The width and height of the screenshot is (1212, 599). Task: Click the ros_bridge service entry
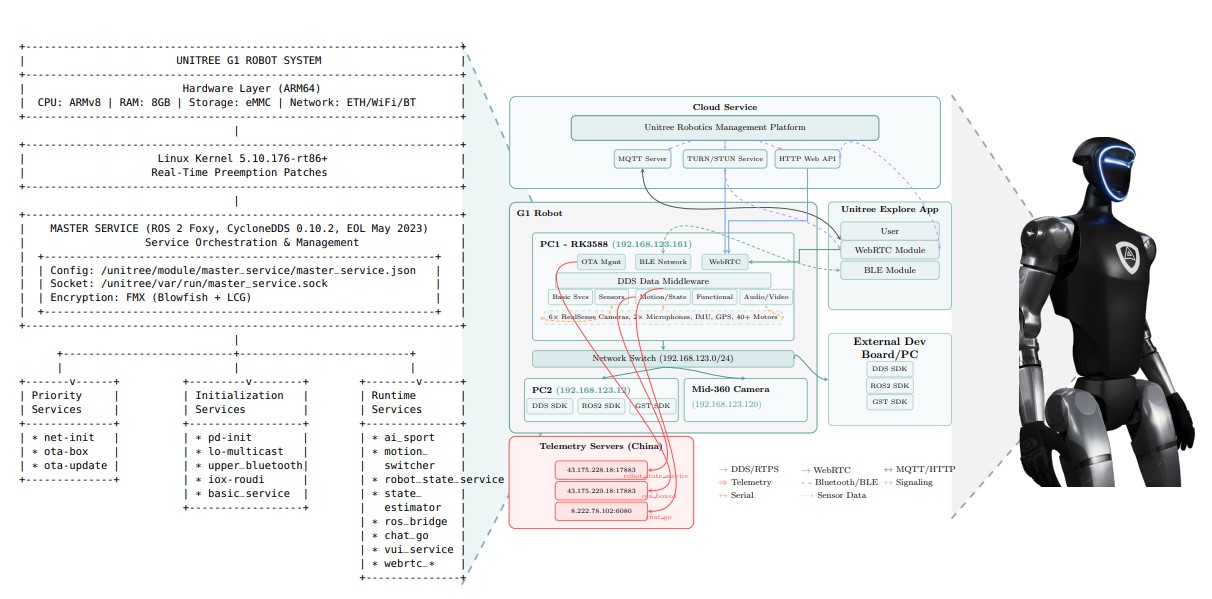(410, 521)
